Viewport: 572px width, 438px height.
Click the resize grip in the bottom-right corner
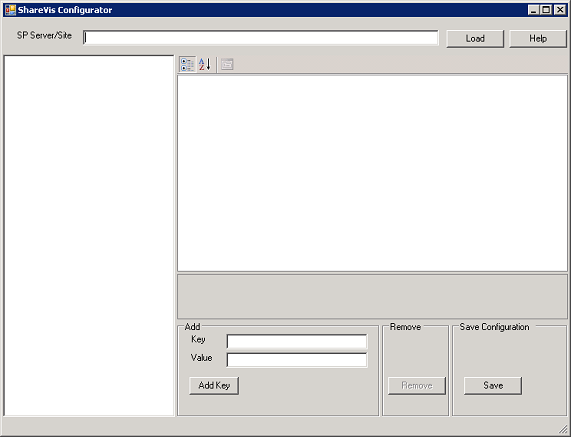click(563, 430)
